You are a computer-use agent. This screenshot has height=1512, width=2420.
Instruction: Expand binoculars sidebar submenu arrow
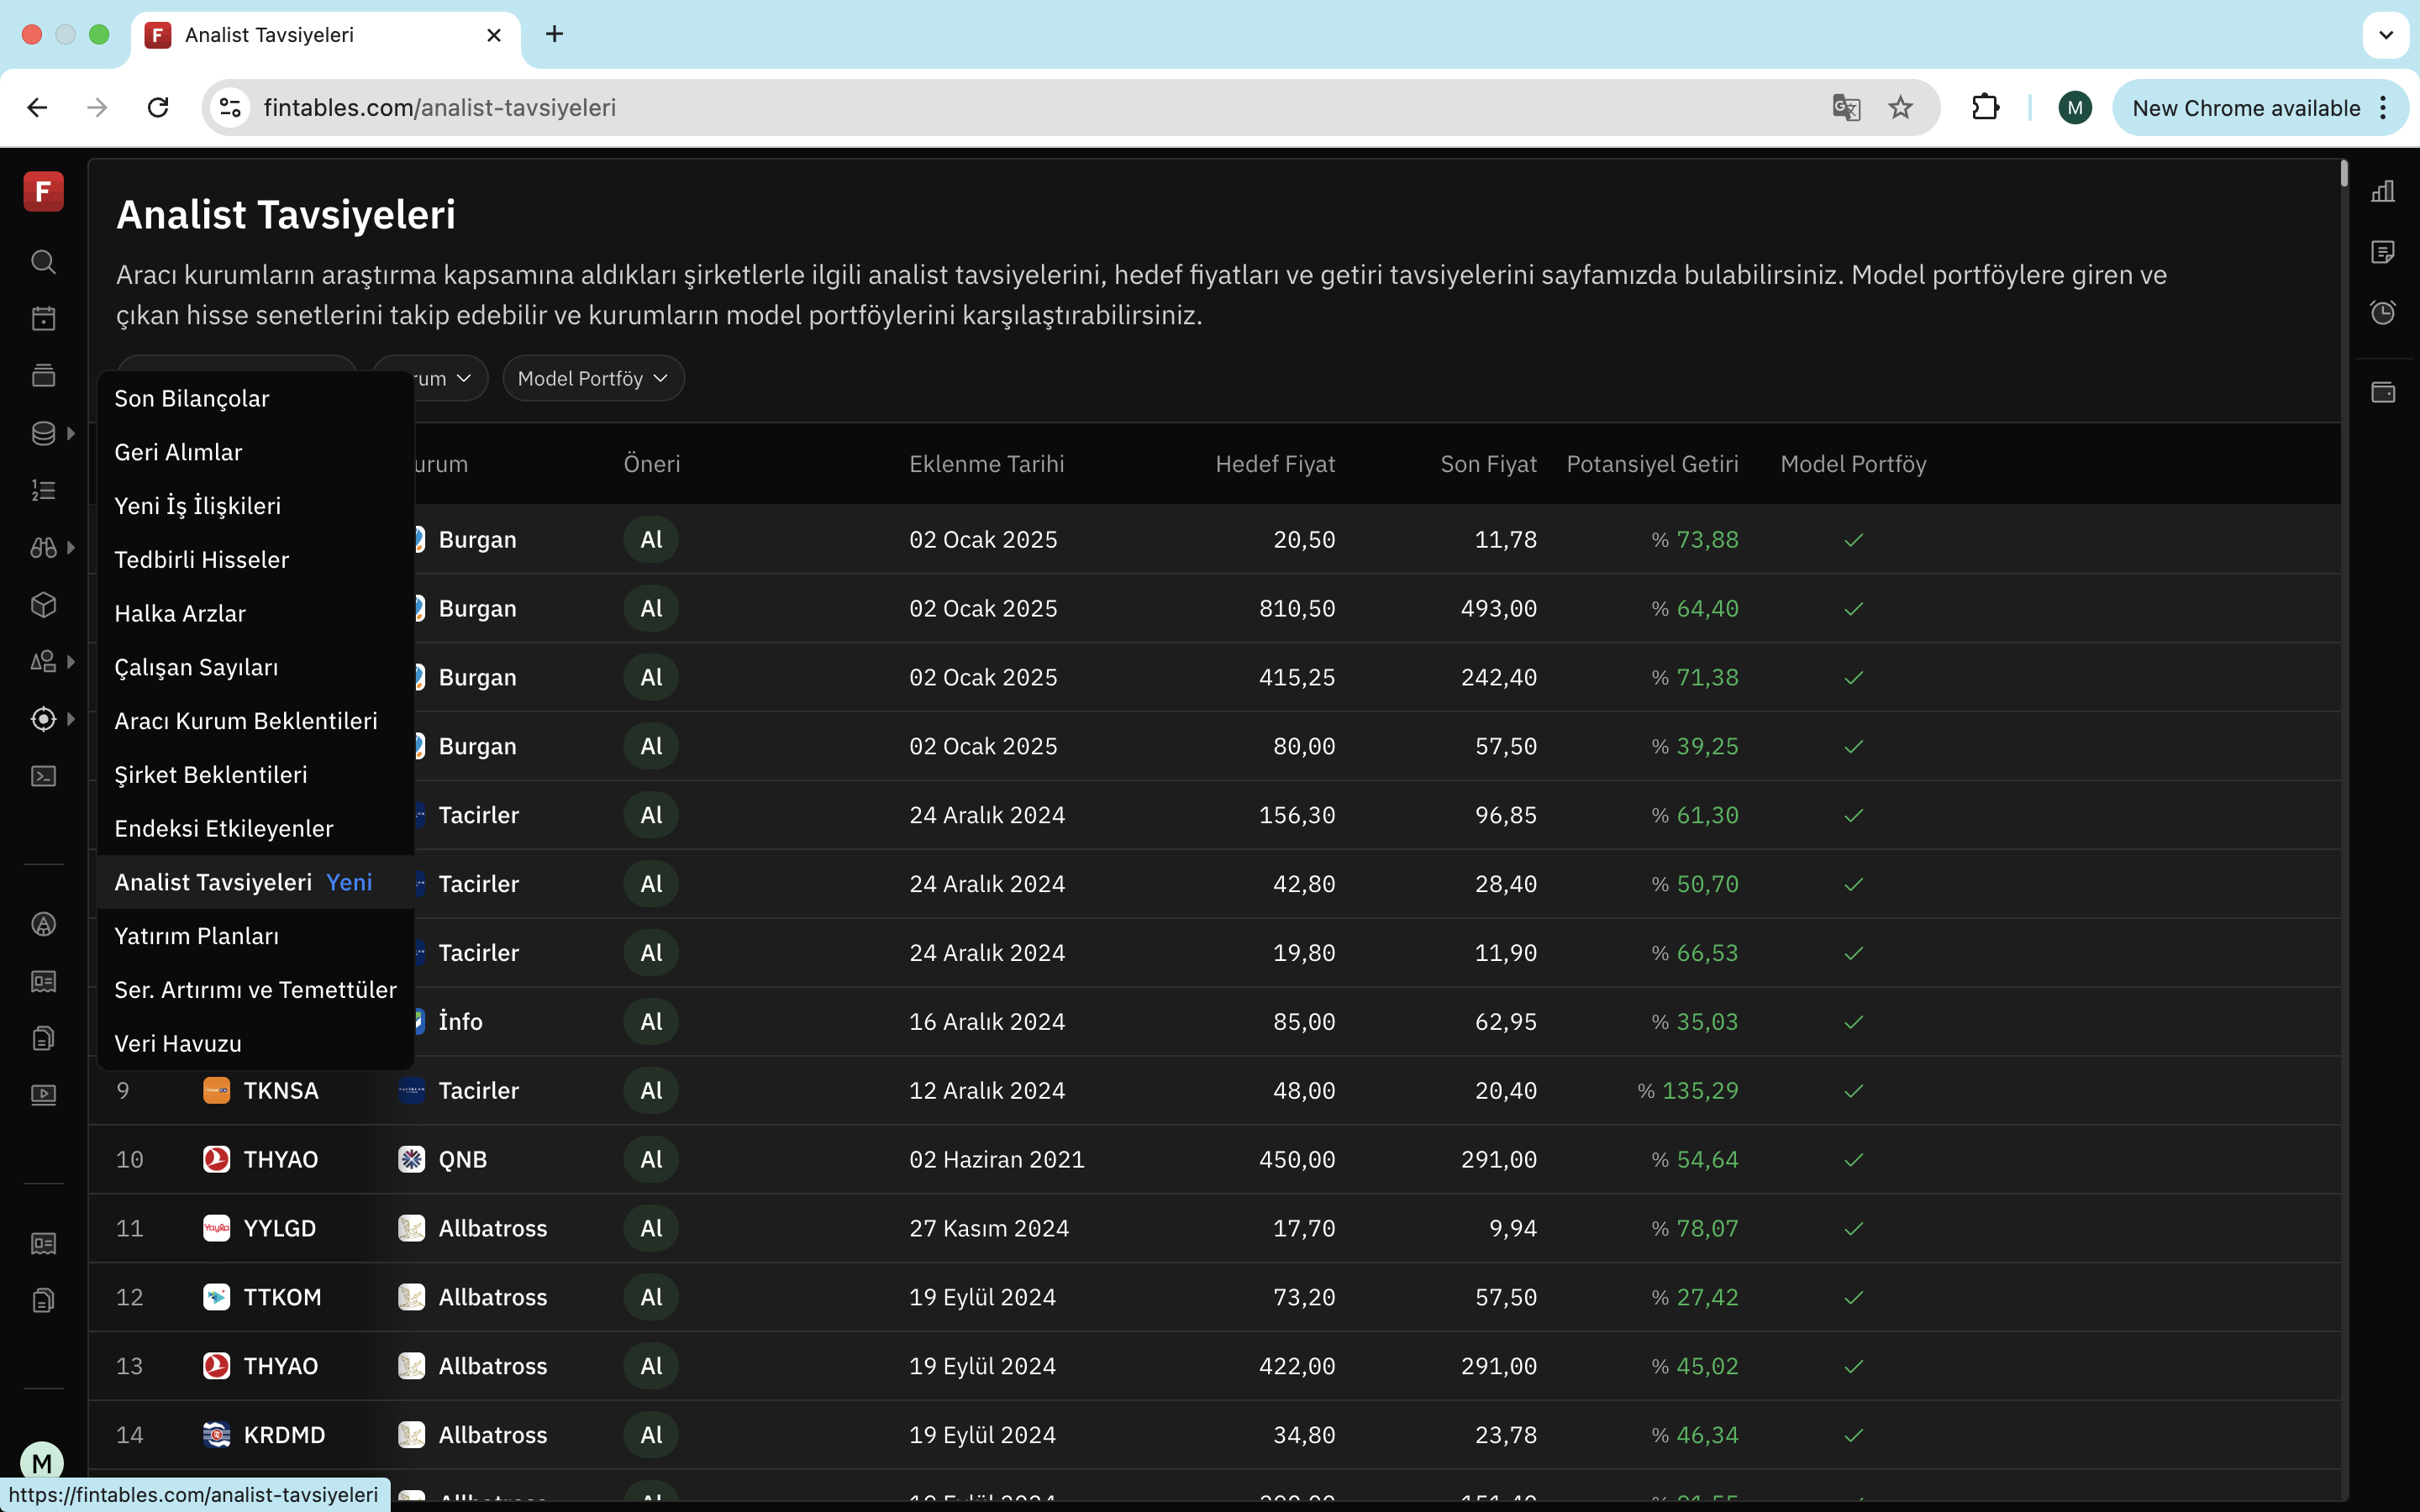click(71, 548)
